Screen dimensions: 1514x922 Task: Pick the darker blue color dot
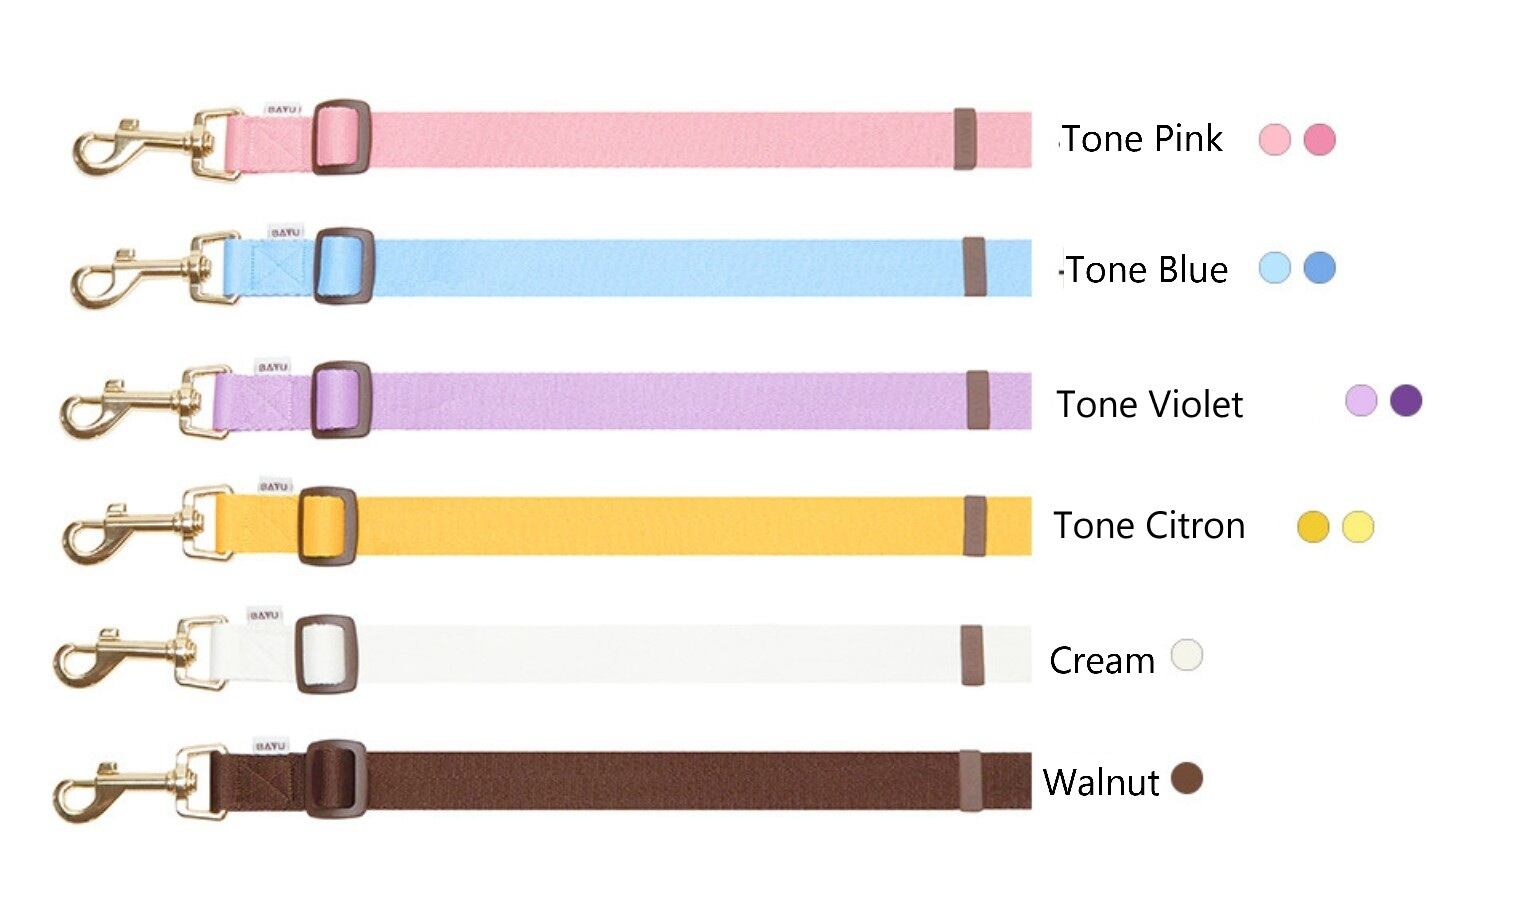(x=1320, y=268)
